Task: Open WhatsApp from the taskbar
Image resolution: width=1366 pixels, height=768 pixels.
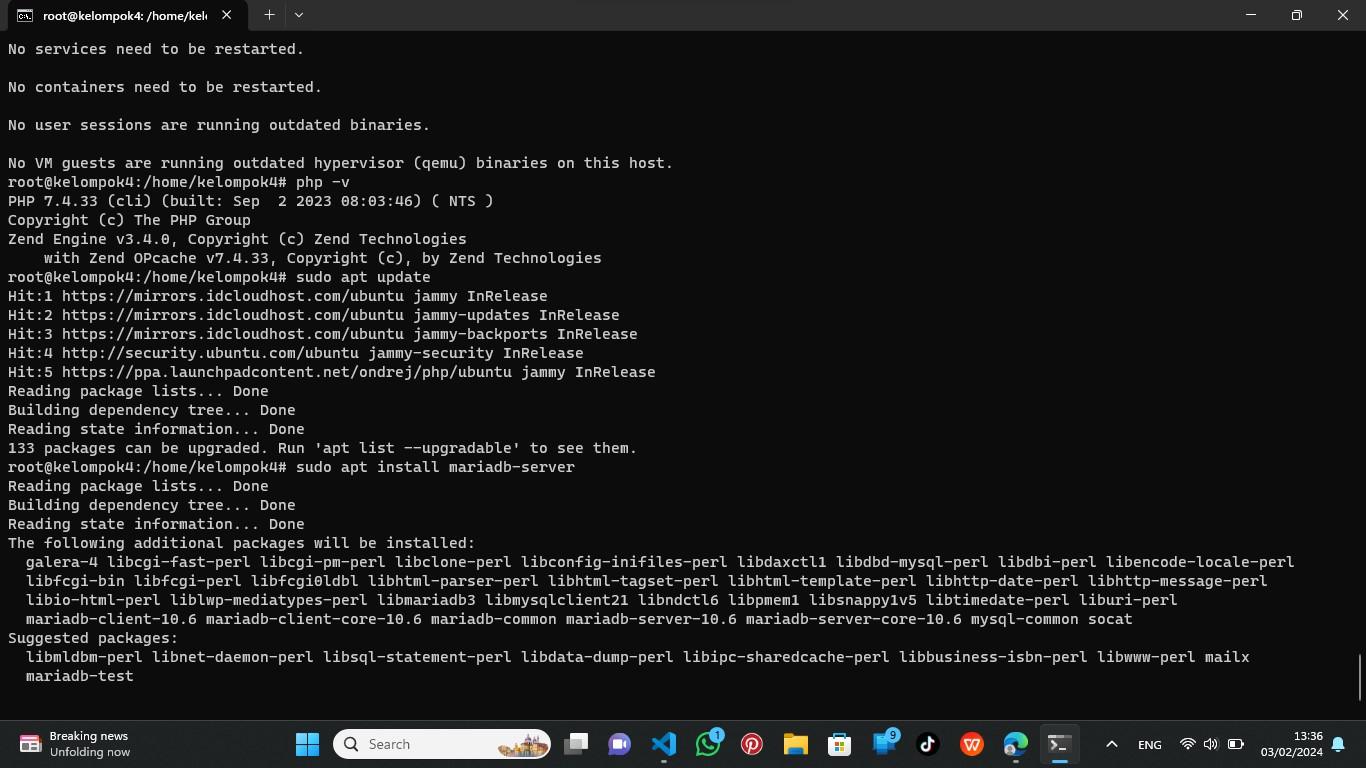Action: 708,744
